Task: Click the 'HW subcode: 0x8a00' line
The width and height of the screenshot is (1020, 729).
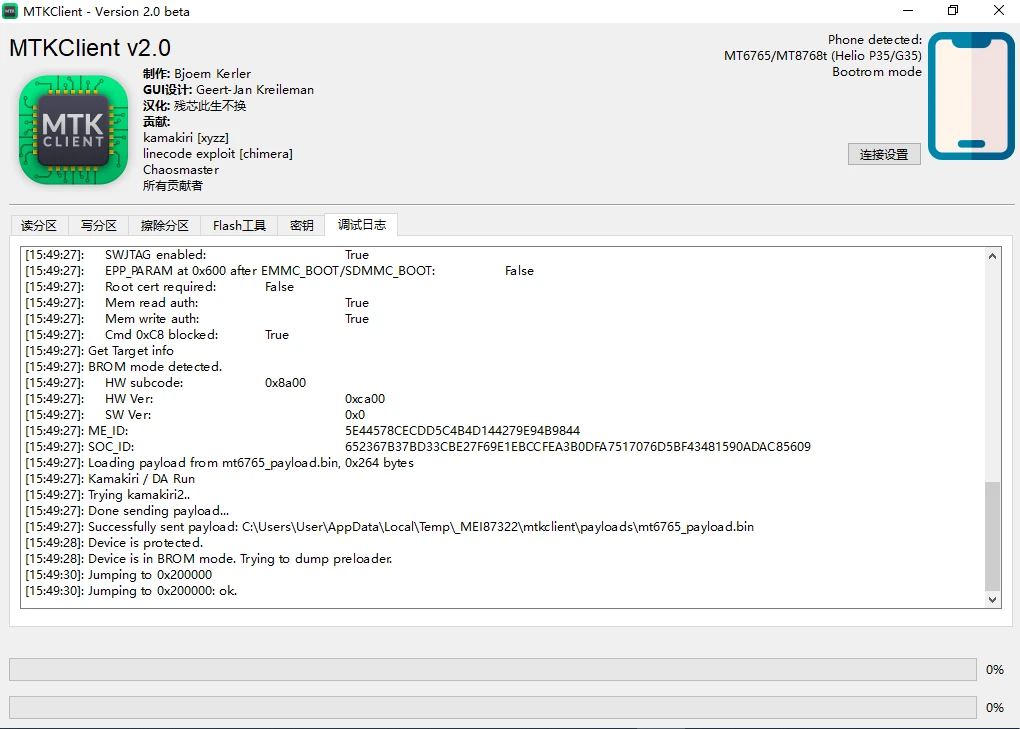Action: [x=165, y=382]
